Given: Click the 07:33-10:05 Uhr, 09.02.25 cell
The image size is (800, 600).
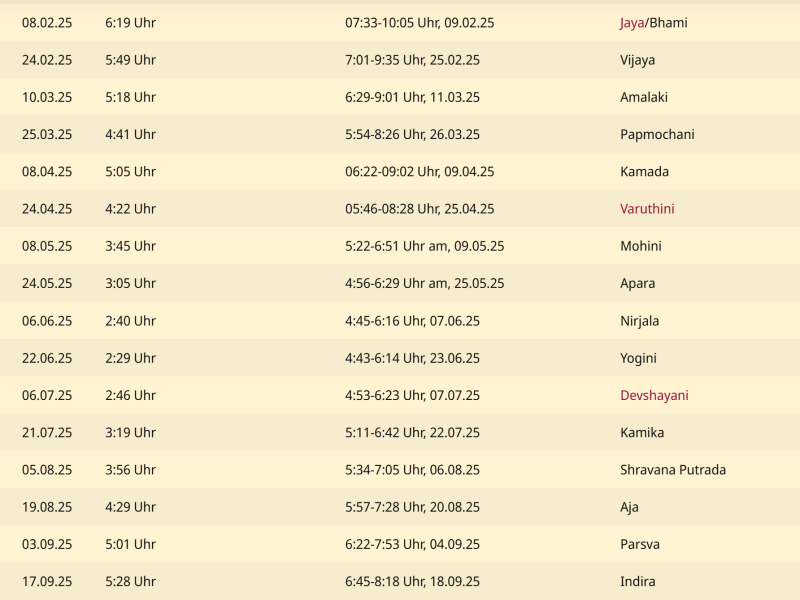Looking at the screenshot, I should [419, 23].
